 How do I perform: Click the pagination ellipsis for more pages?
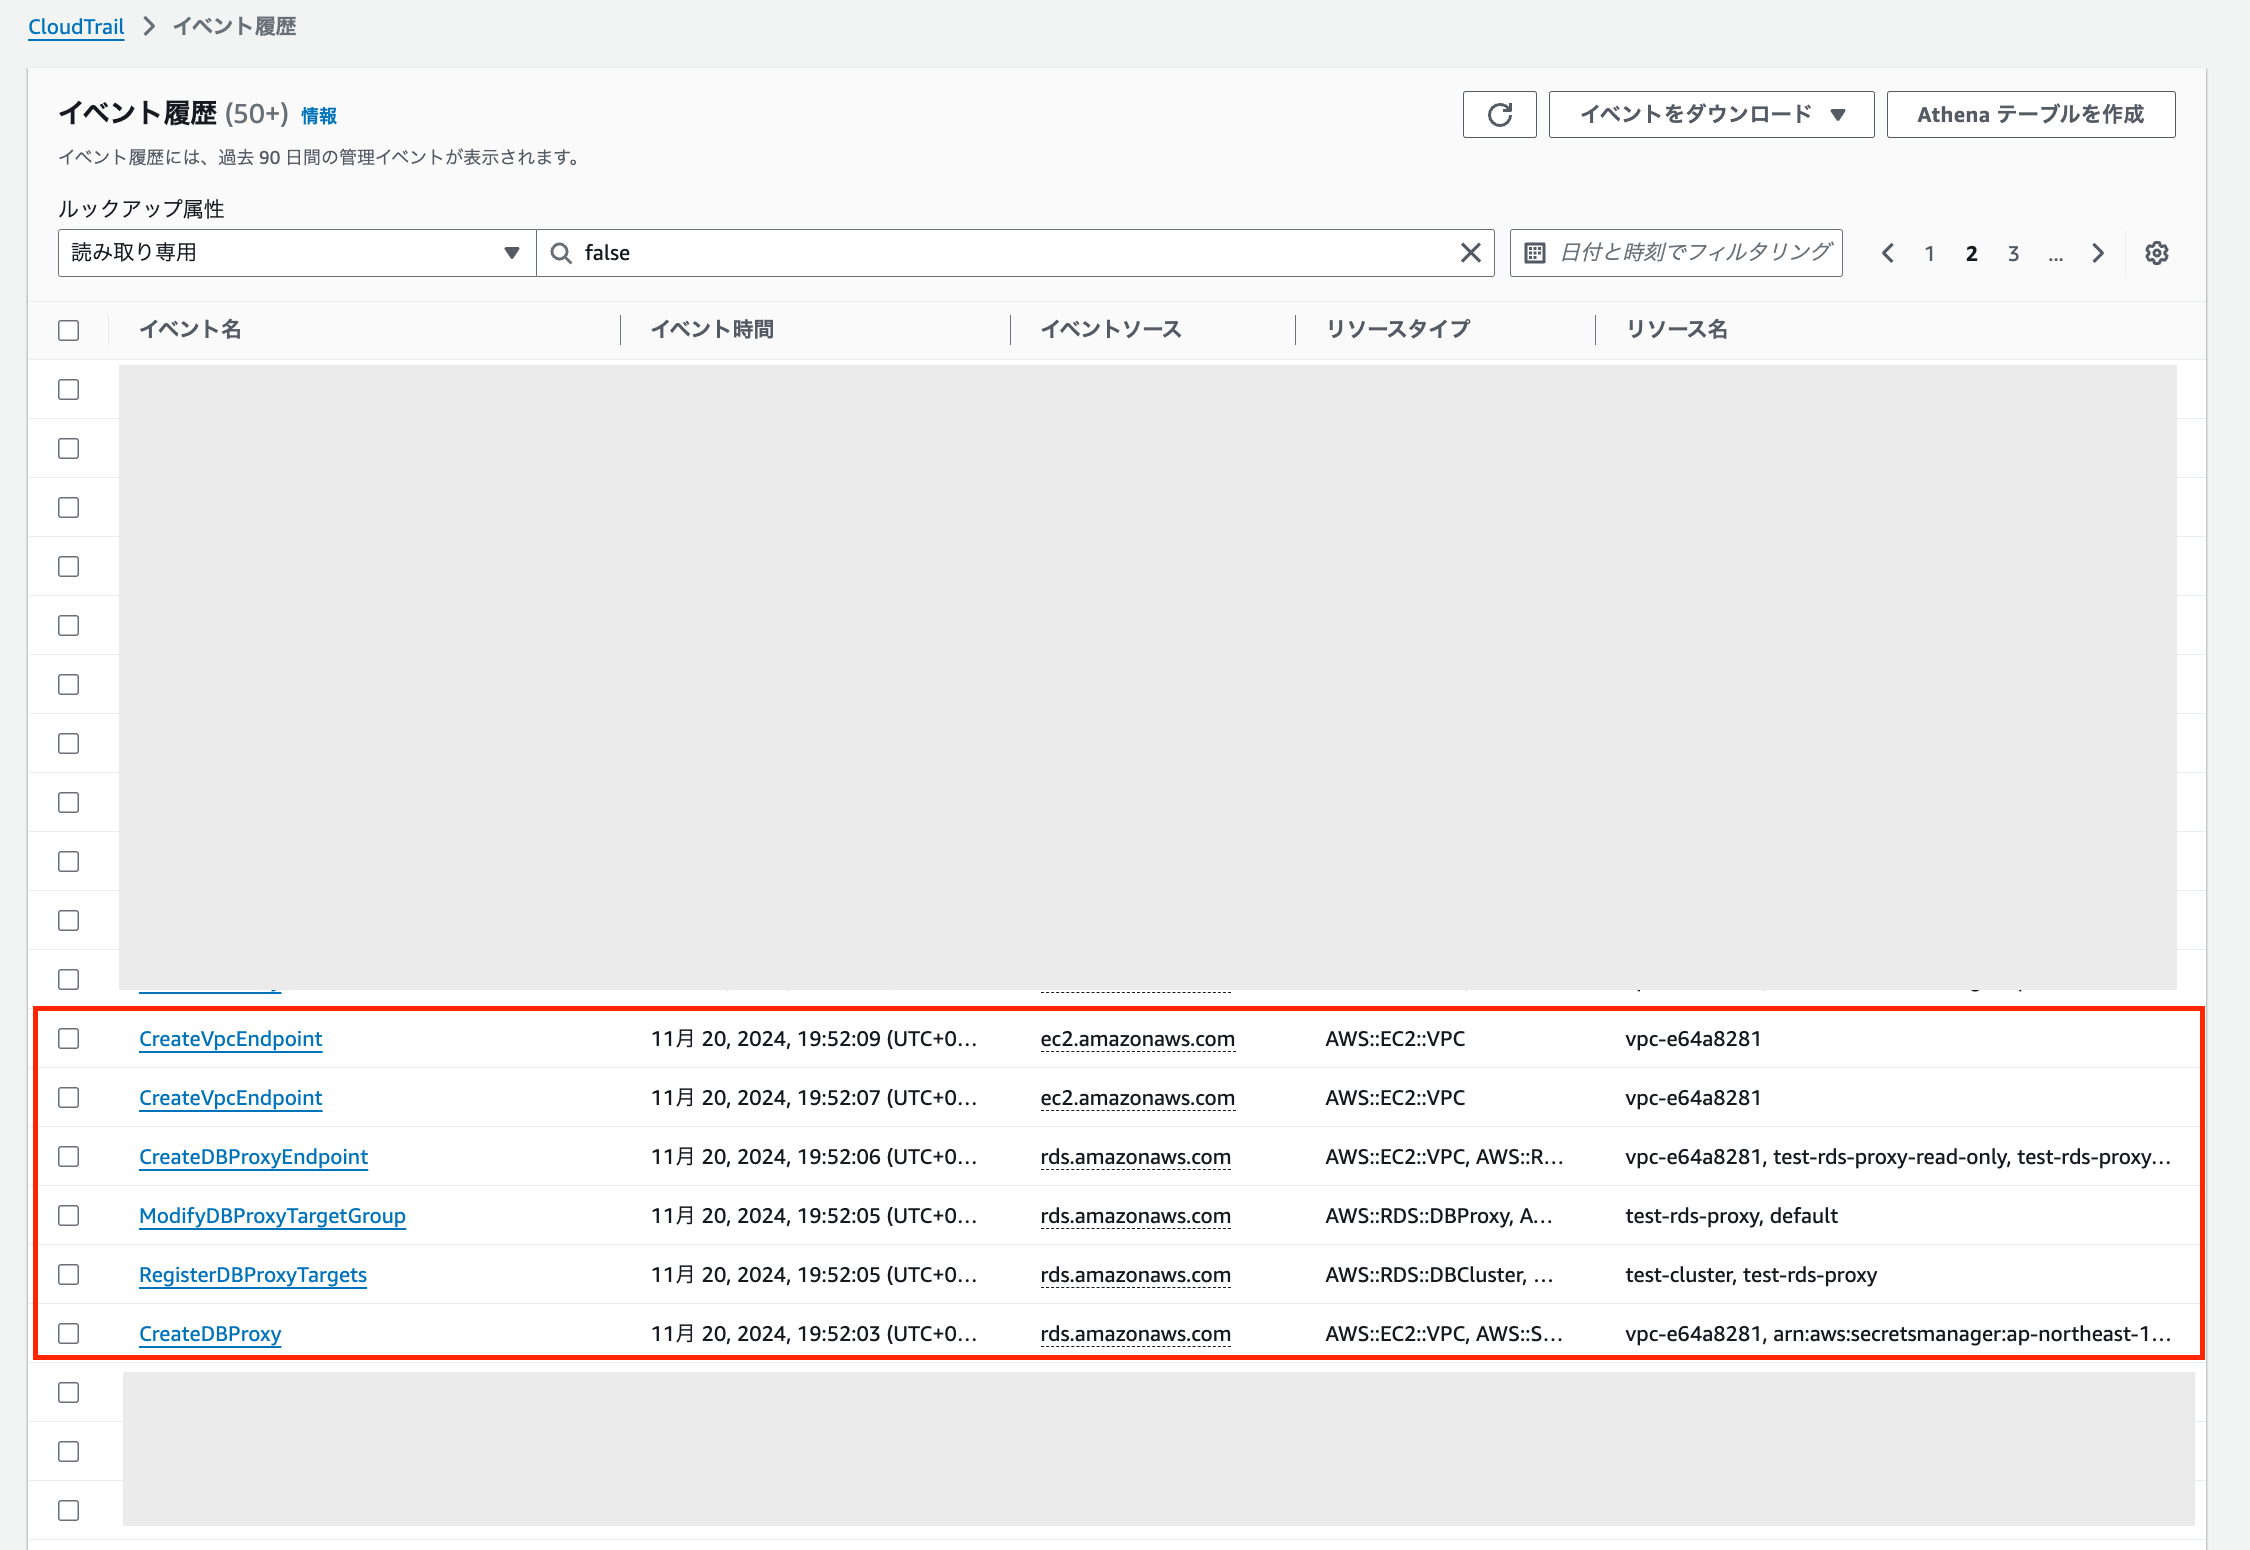point(2055,254)
